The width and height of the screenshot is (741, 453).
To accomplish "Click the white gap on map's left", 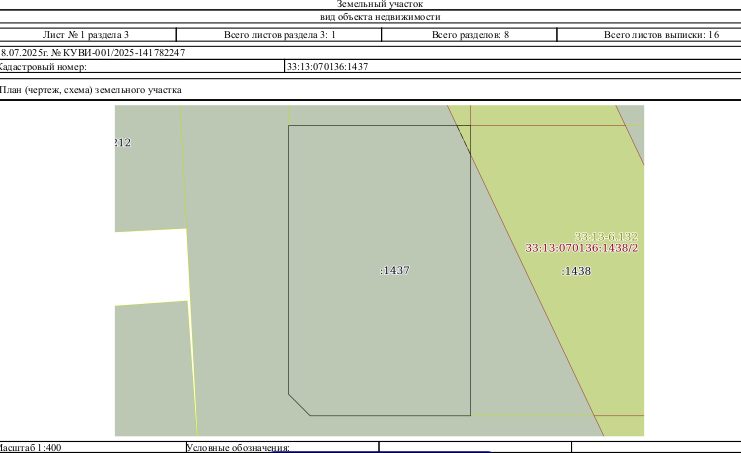I will pos(151,267).
